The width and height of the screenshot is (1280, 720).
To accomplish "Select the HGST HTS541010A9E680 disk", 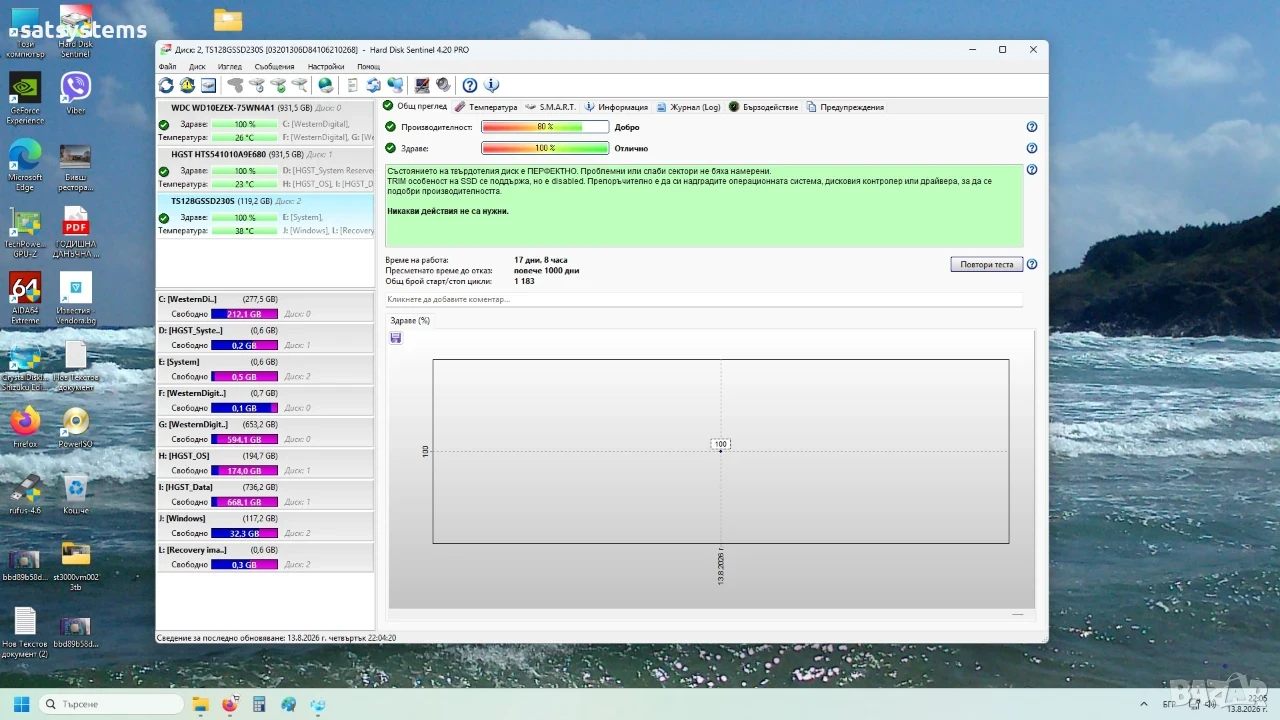I will (x=265, y=169).
